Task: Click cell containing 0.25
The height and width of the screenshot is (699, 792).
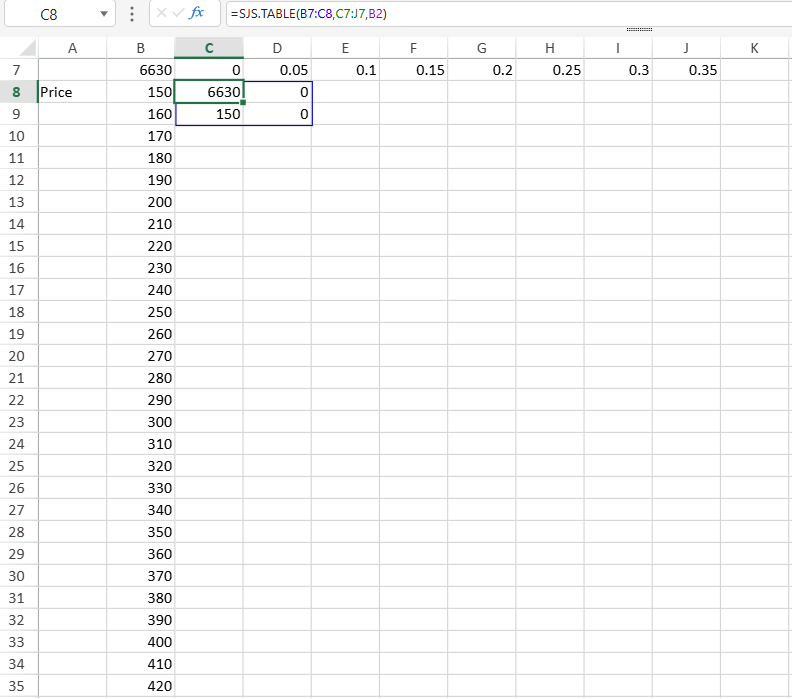Action: pos(550,70)
